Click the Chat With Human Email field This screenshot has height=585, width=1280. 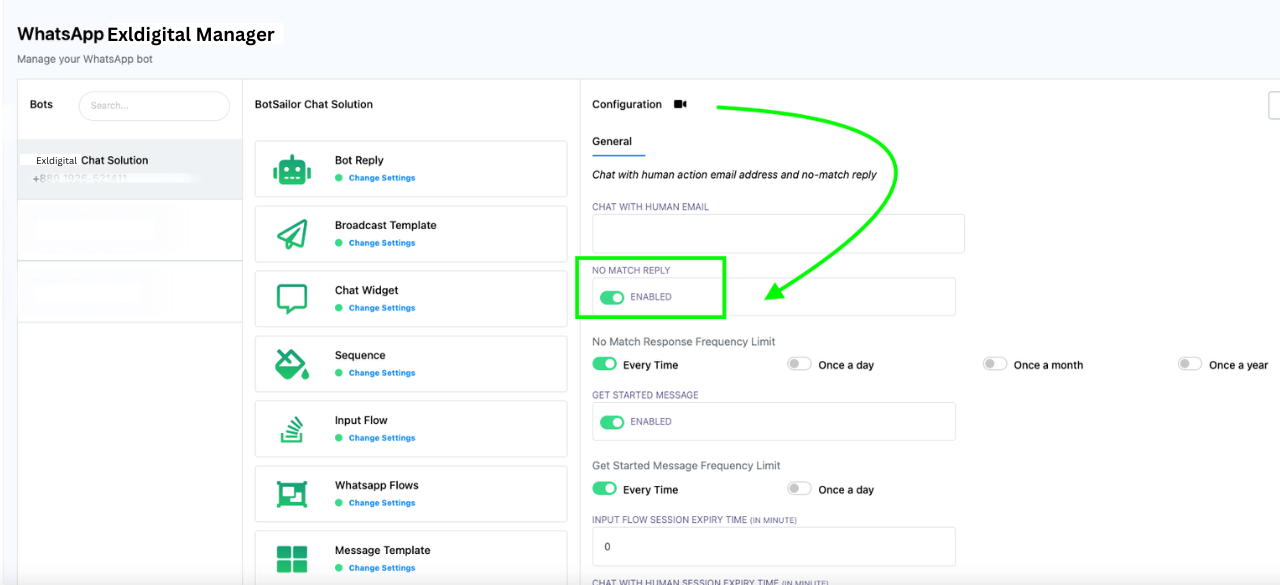tap(778, 234)
